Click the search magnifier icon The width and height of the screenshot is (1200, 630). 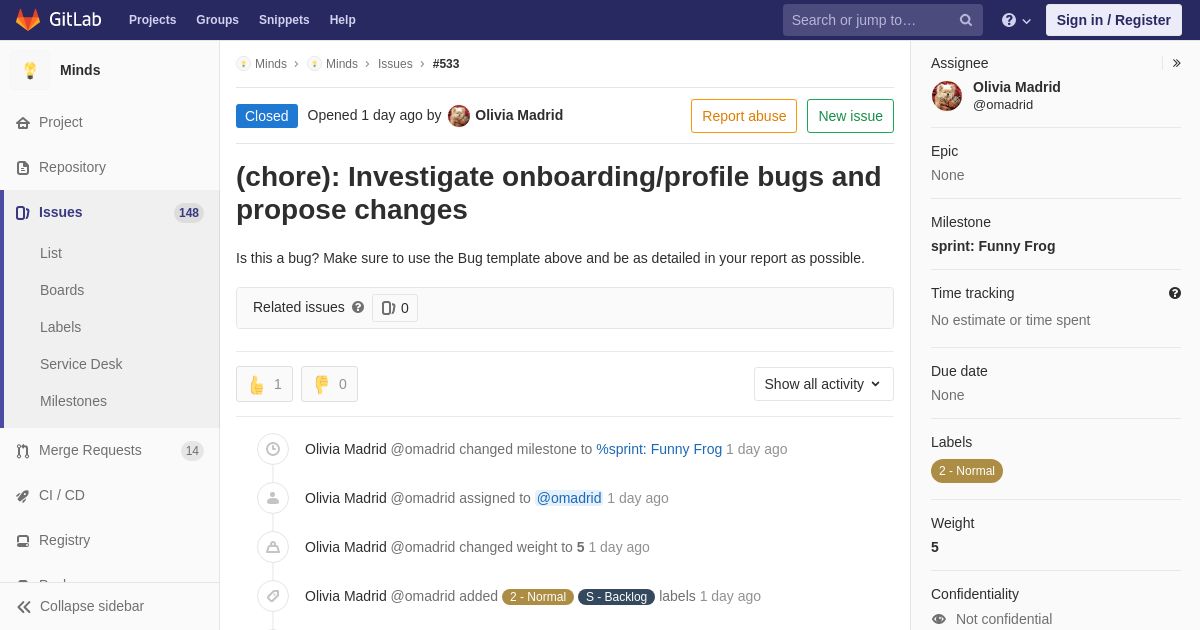point(966,20)
